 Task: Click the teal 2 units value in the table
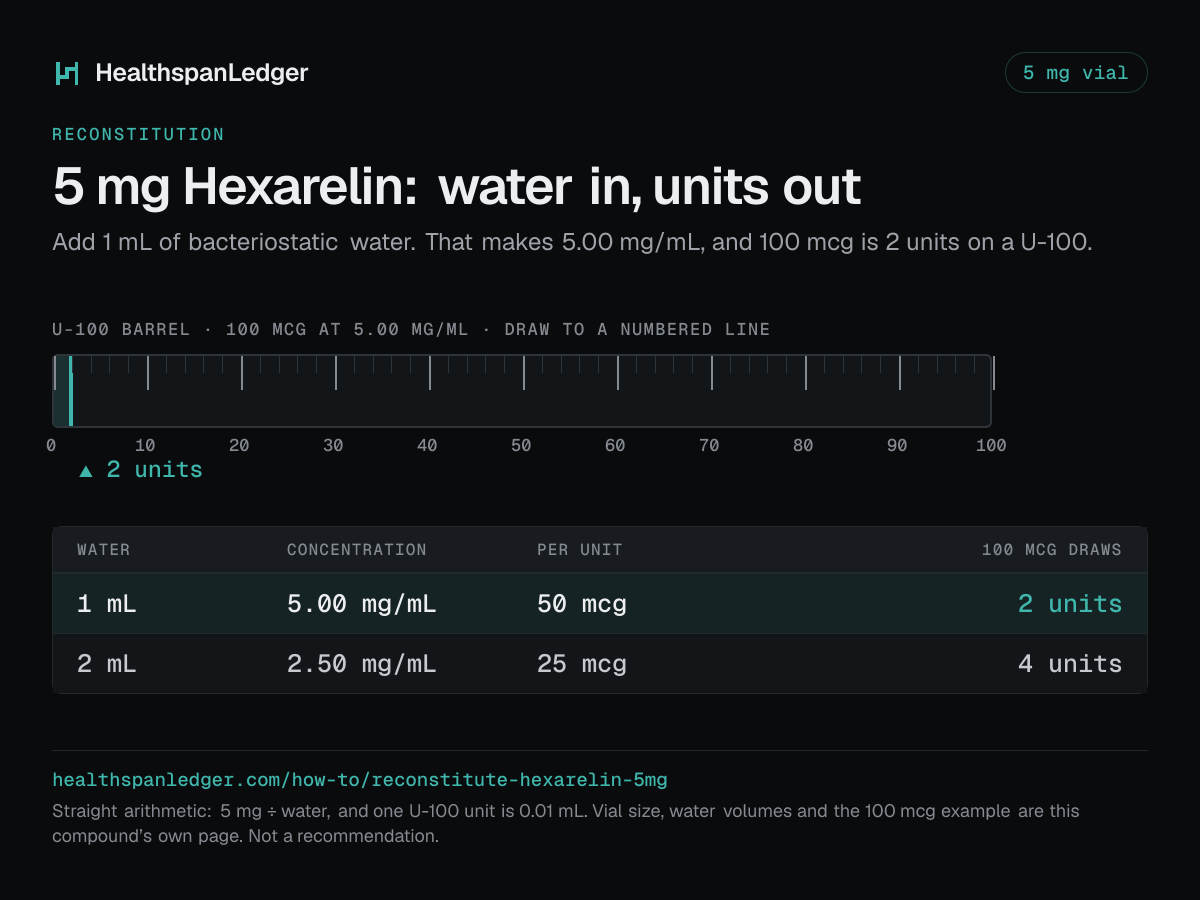tap(1070, 604)
